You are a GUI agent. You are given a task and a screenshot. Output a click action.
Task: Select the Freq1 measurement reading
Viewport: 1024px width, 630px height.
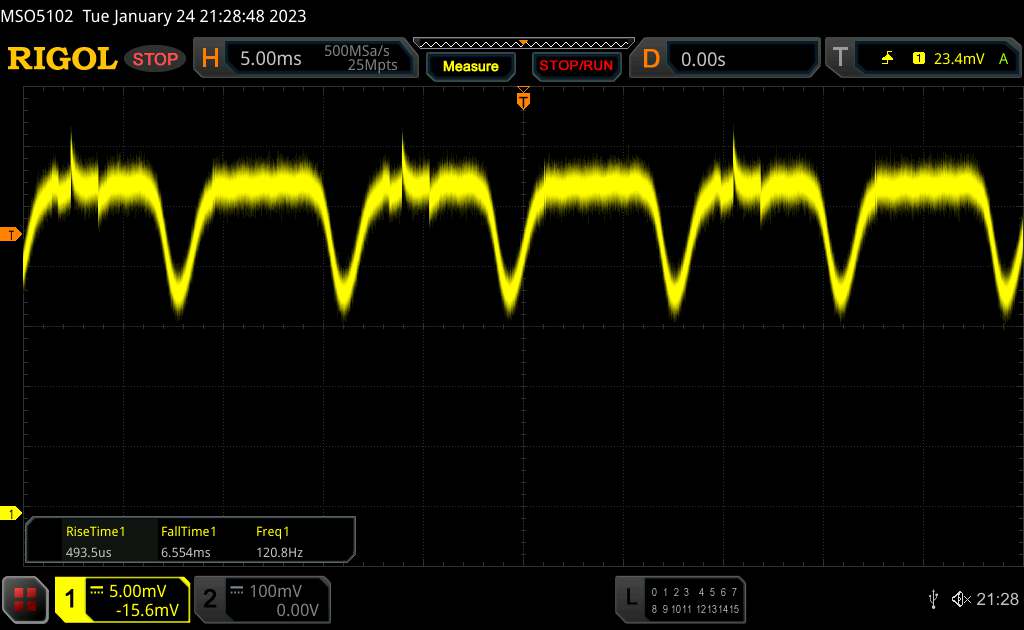278,541
